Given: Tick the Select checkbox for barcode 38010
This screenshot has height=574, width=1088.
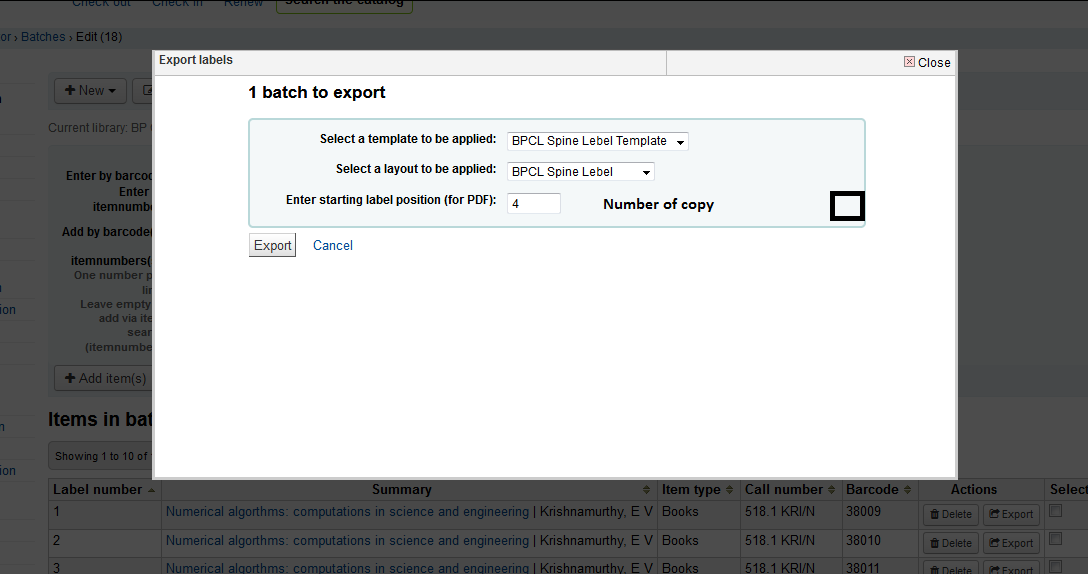Looking at the screenshot, I should point(1055,540).
